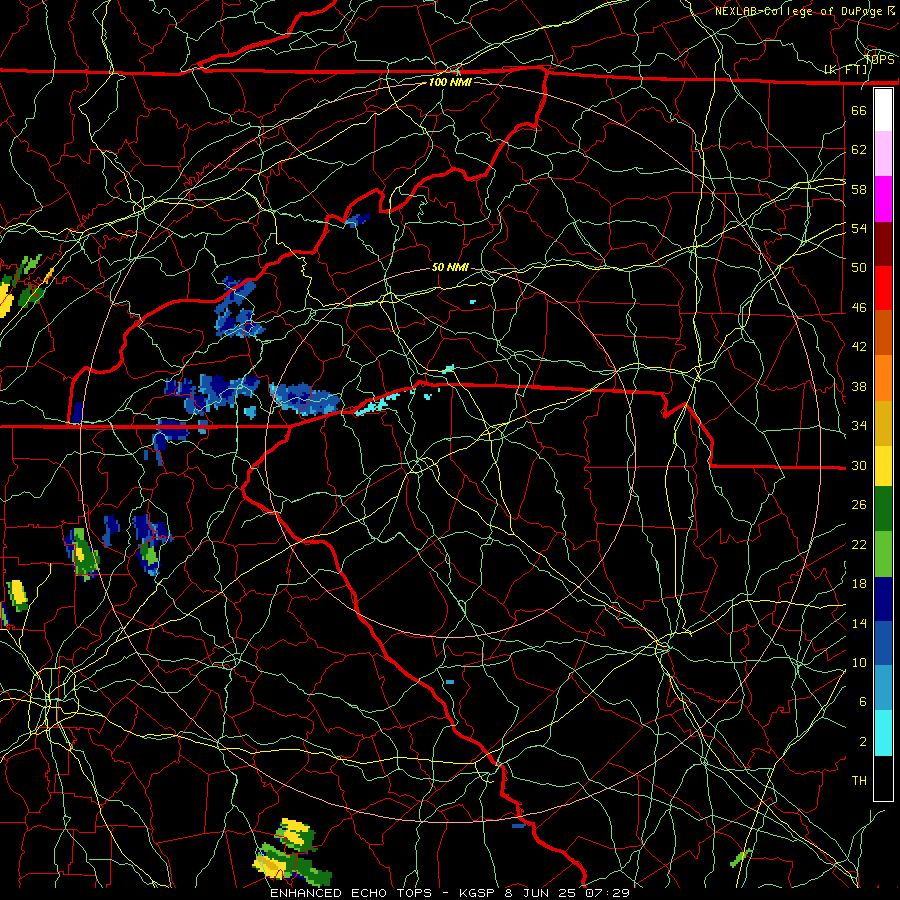
Task: Click the white 66 kft color swatch
Action: (883, 110)
